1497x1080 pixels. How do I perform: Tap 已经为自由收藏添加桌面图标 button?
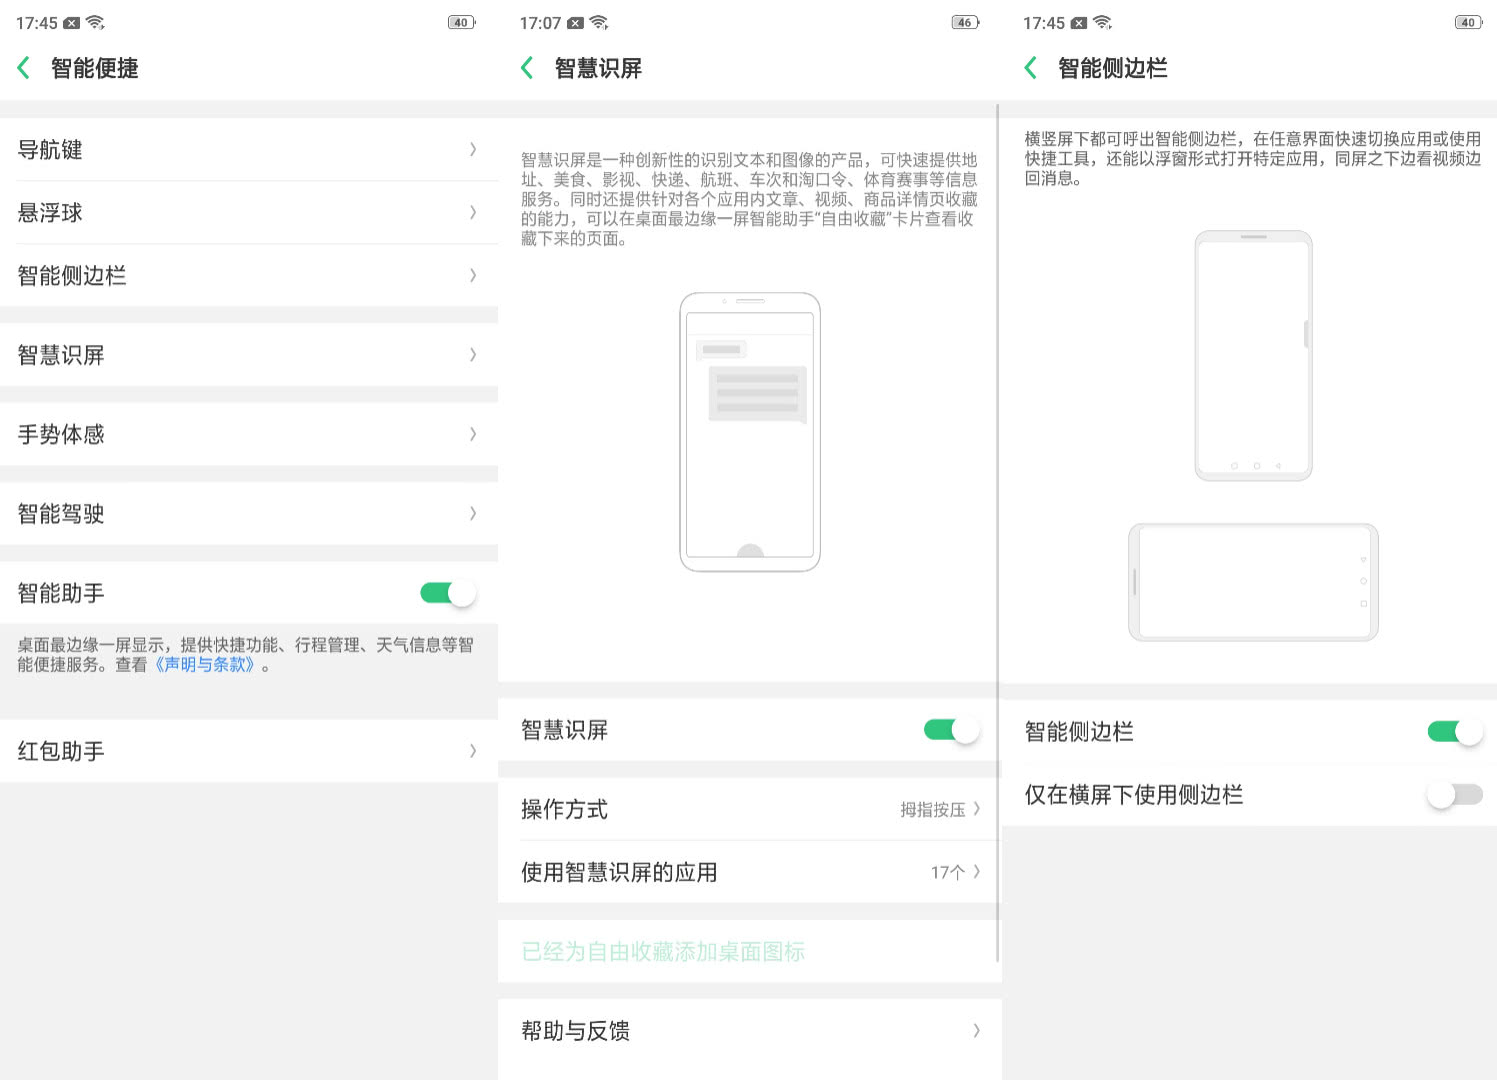tap(750, 951)
